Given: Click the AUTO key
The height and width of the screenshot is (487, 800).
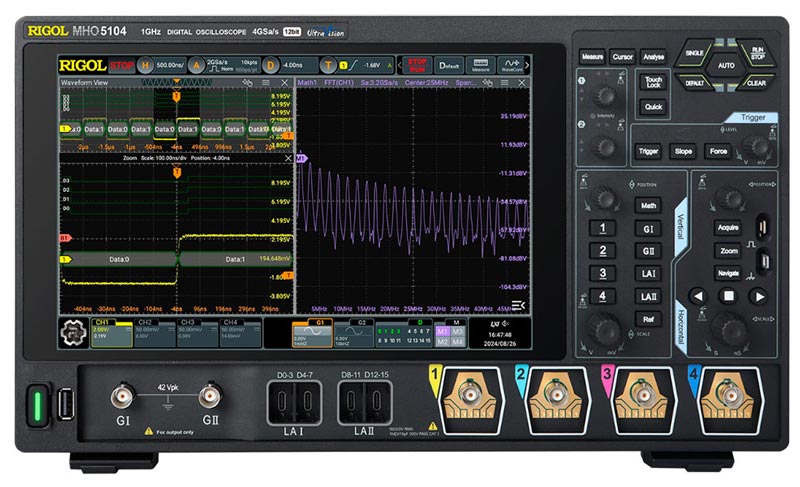Looking at the screenshot, I should point(726,66).
